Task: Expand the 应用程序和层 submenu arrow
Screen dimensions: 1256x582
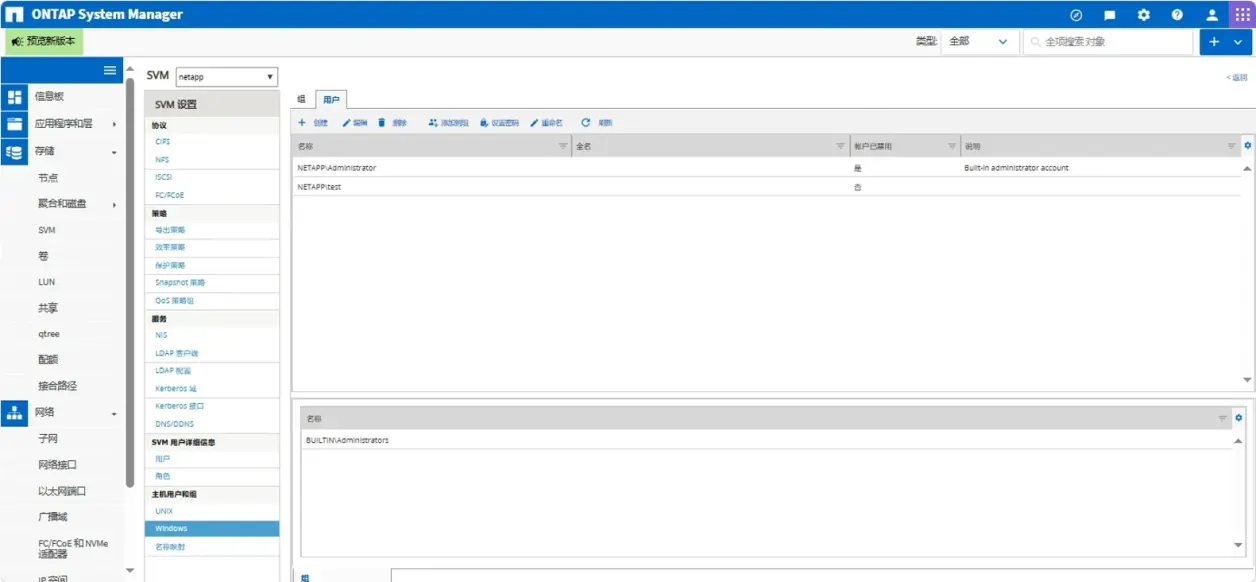Action: coord(114,124)
